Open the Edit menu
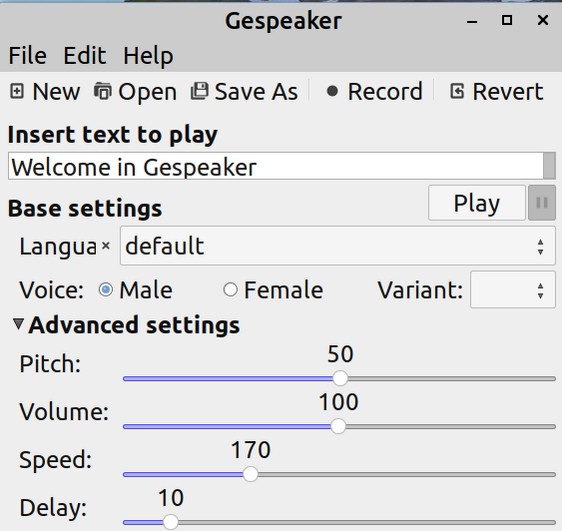562x531 pixels. 85,56
